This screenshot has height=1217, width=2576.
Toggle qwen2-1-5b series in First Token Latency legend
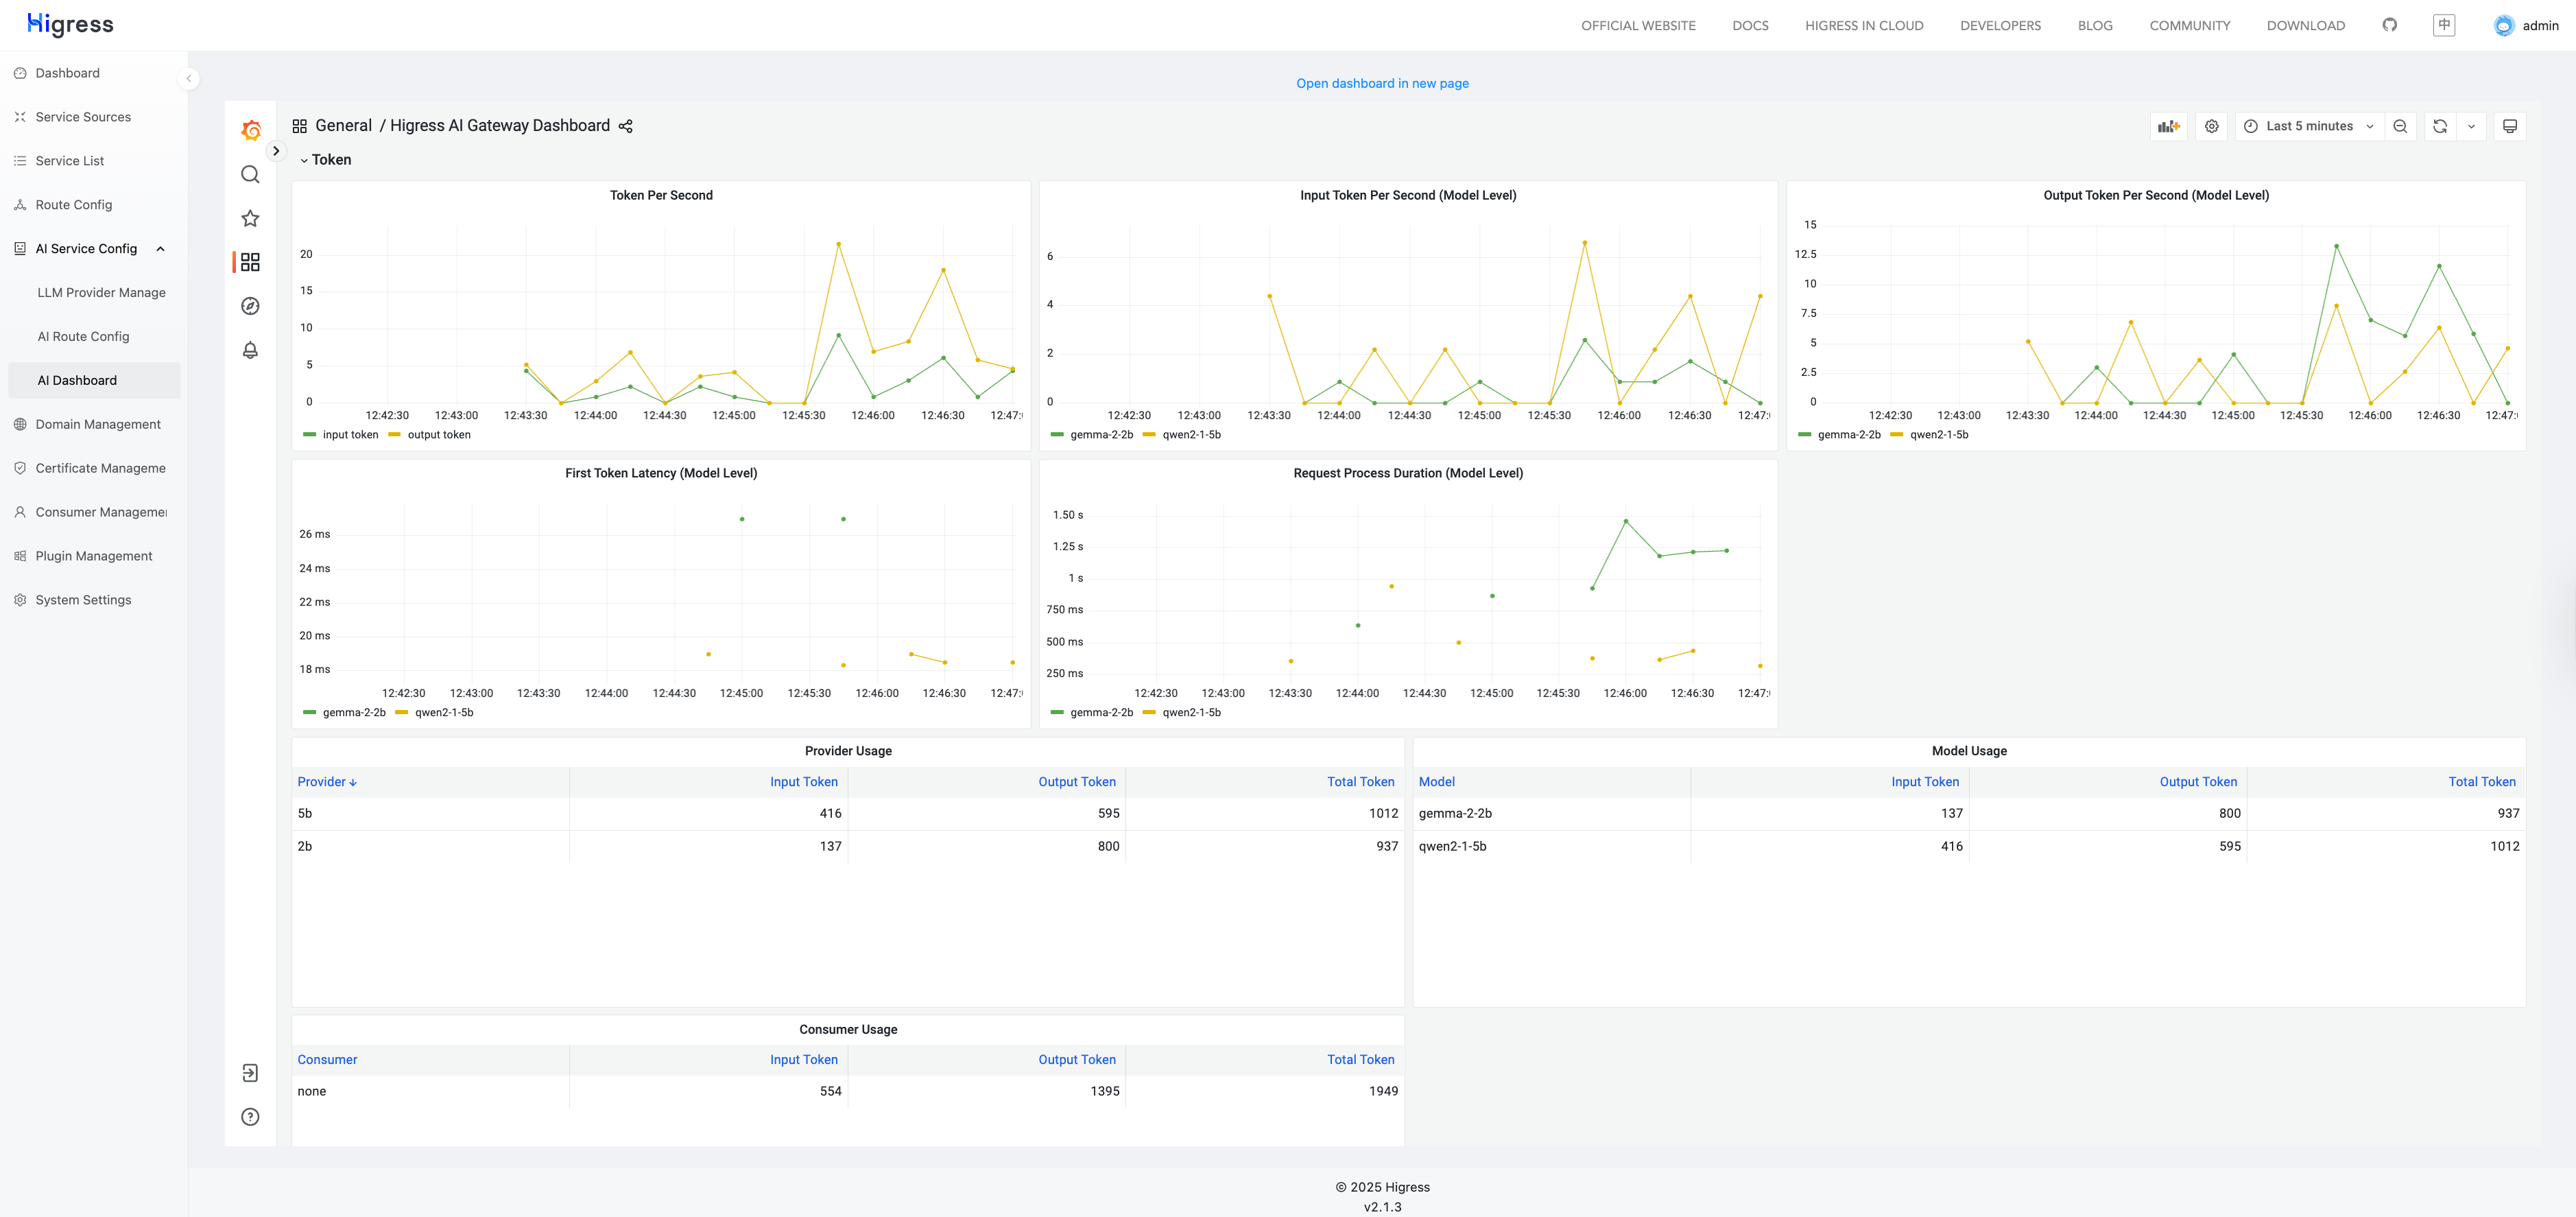(x=444, y=713)
